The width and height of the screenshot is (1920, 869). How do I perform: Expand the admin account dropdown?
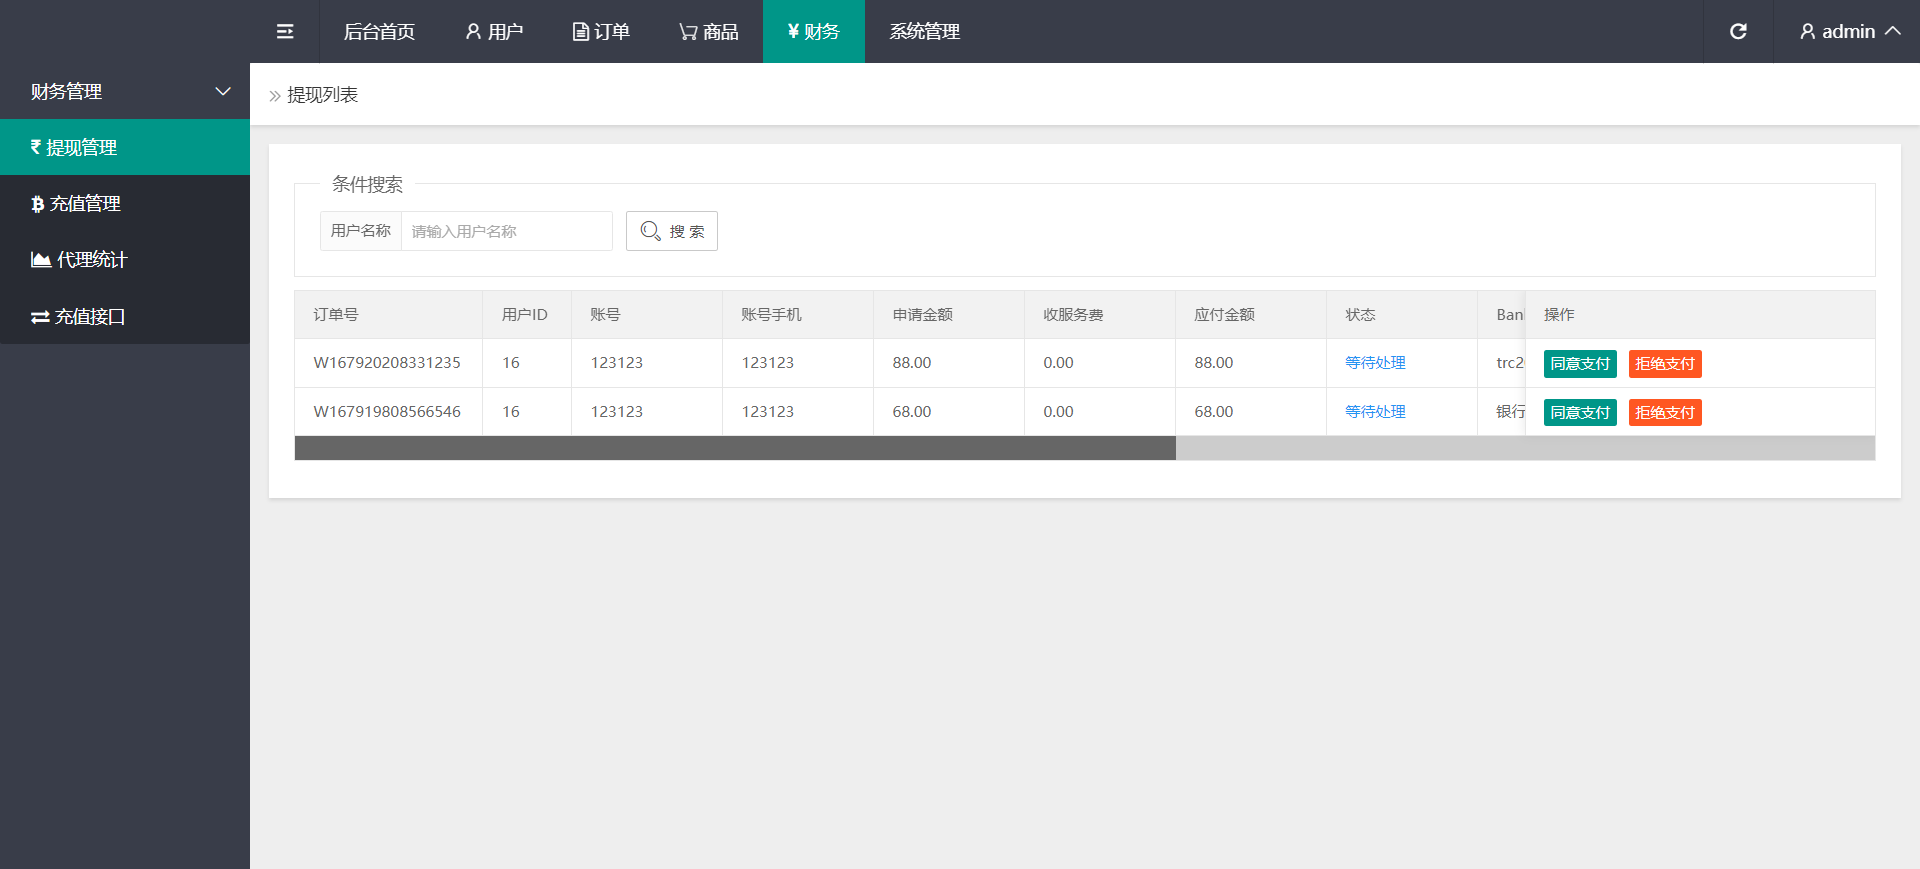pos(1850,32)
